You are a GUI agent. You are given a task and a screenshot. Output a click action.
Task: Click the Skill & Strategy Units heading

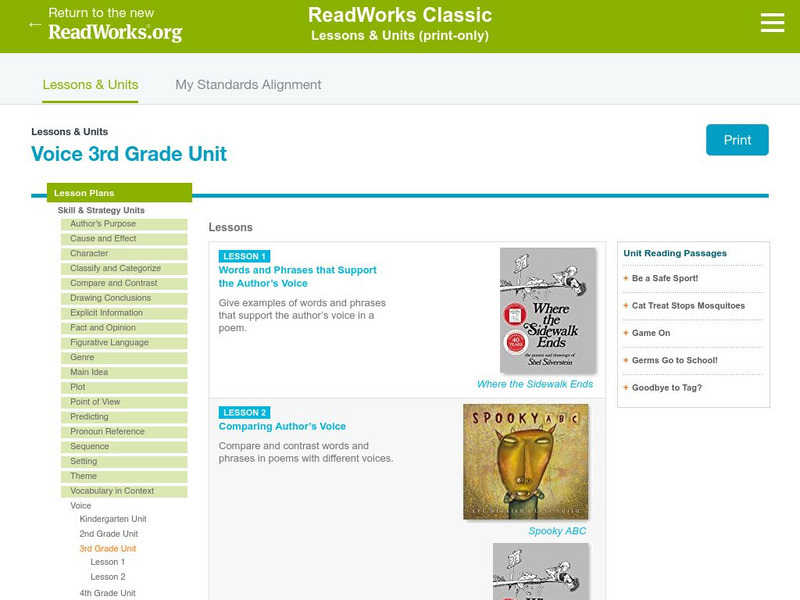(x=101, y=210)
